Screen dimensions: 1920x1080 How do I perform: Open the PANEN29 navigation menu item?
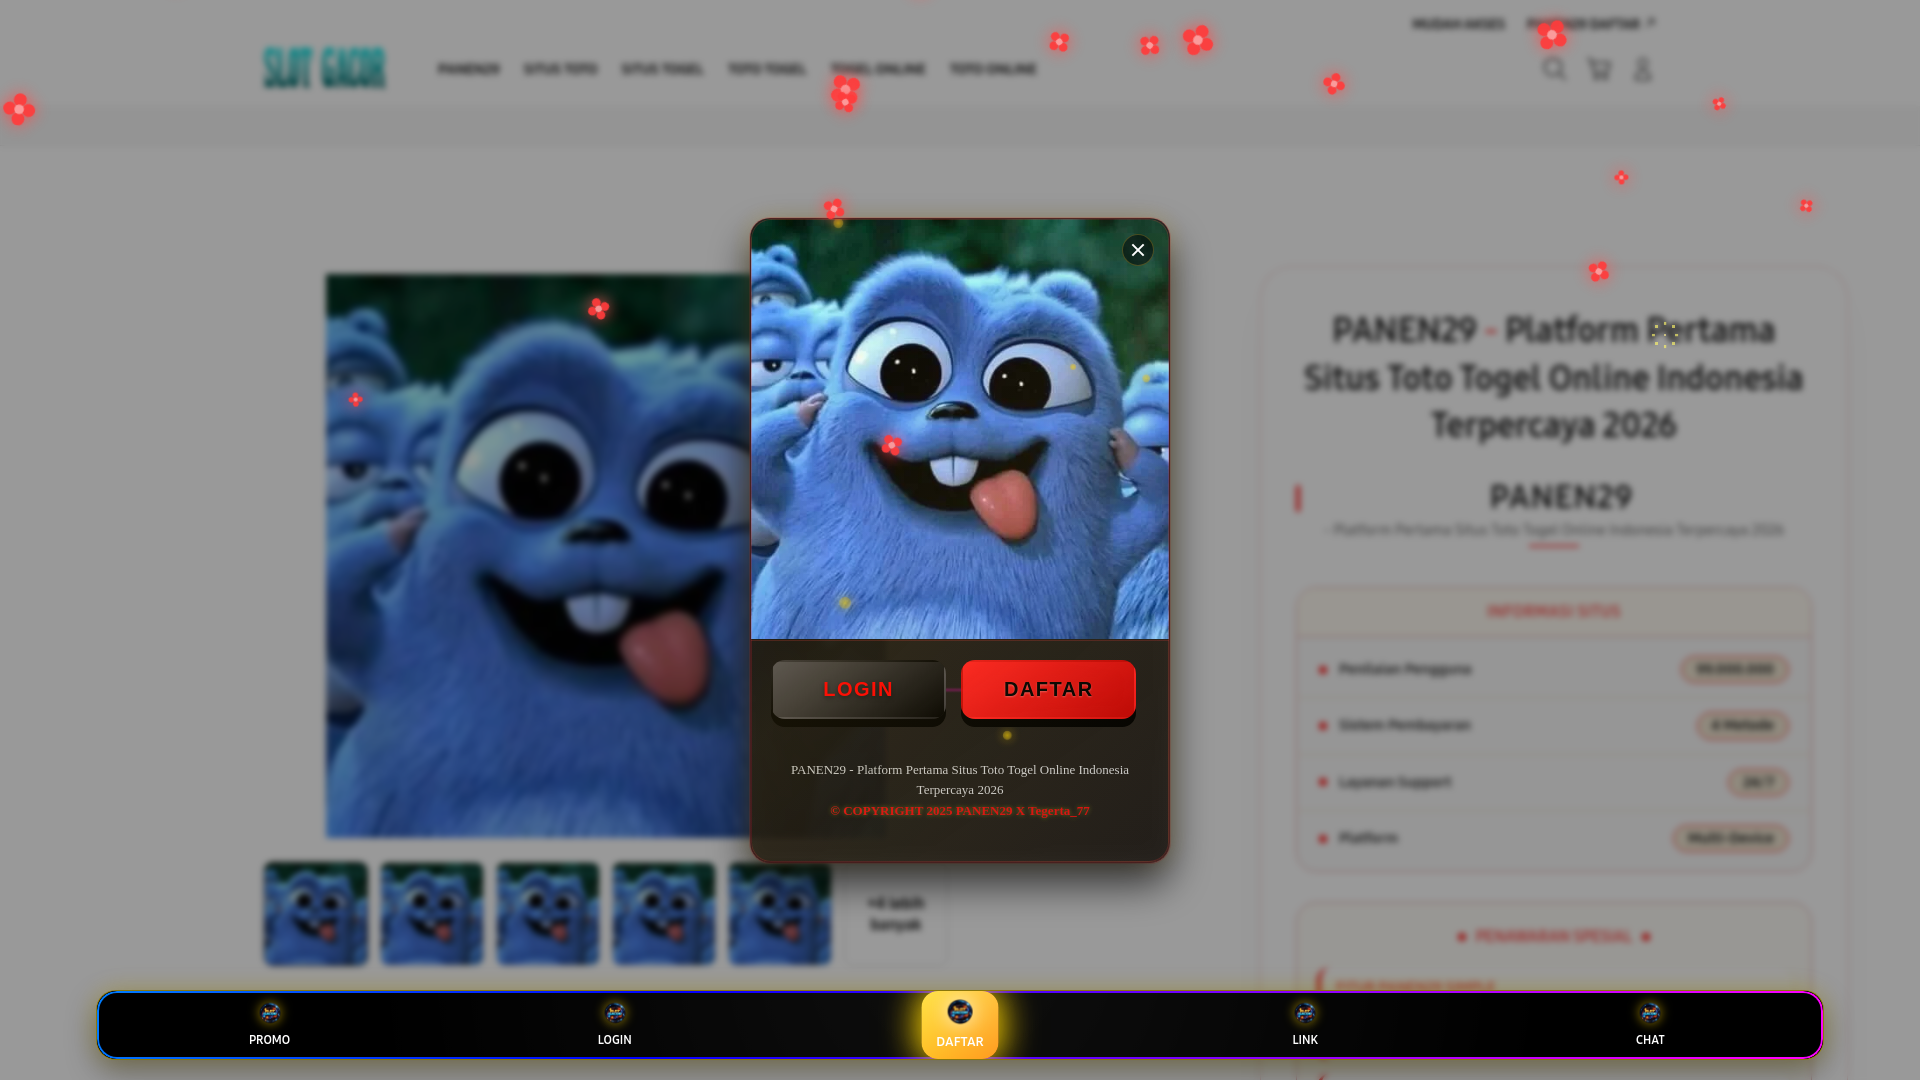pos(468,69)
